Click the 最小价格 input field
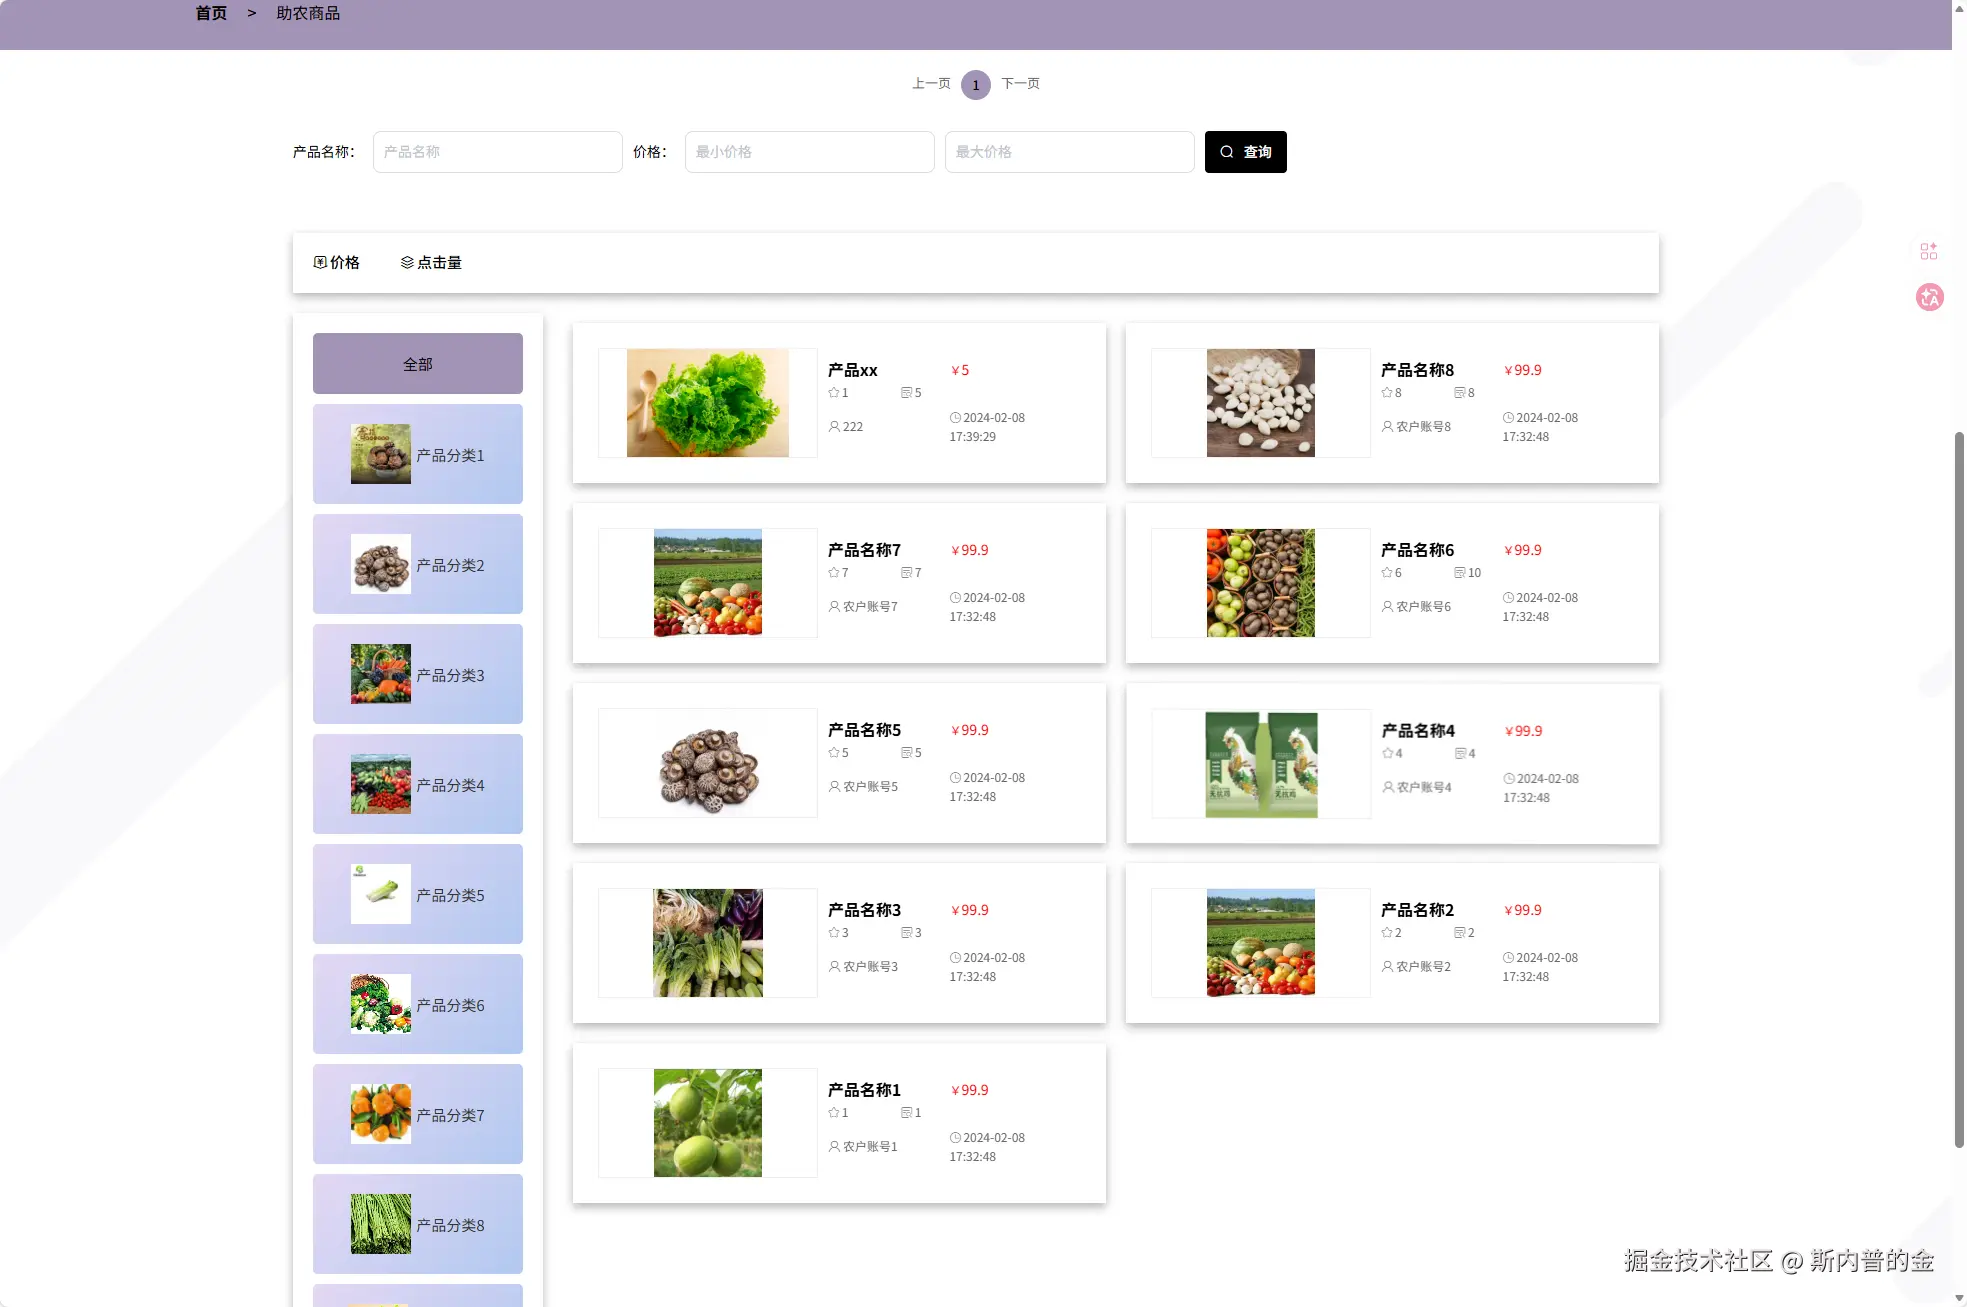Screen dimensions: 1967x1307 click(809, 152)
